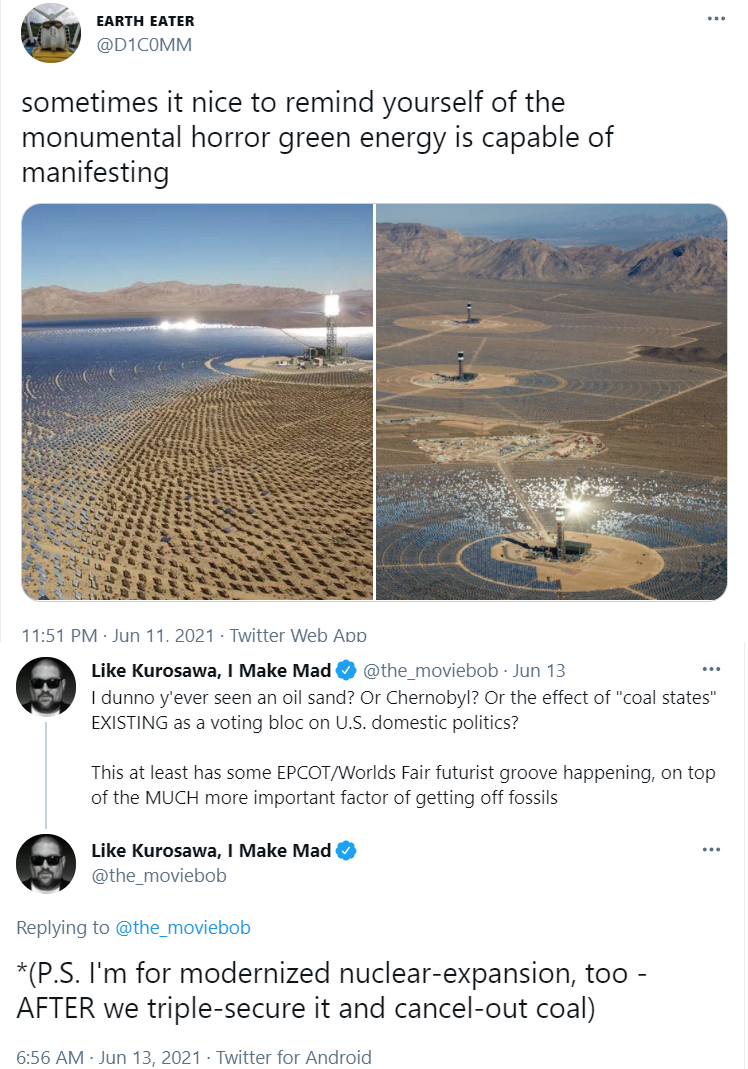Click @the_moviebob handle below the lower display name
The image size is (748, 1069).
coord(159,875)
